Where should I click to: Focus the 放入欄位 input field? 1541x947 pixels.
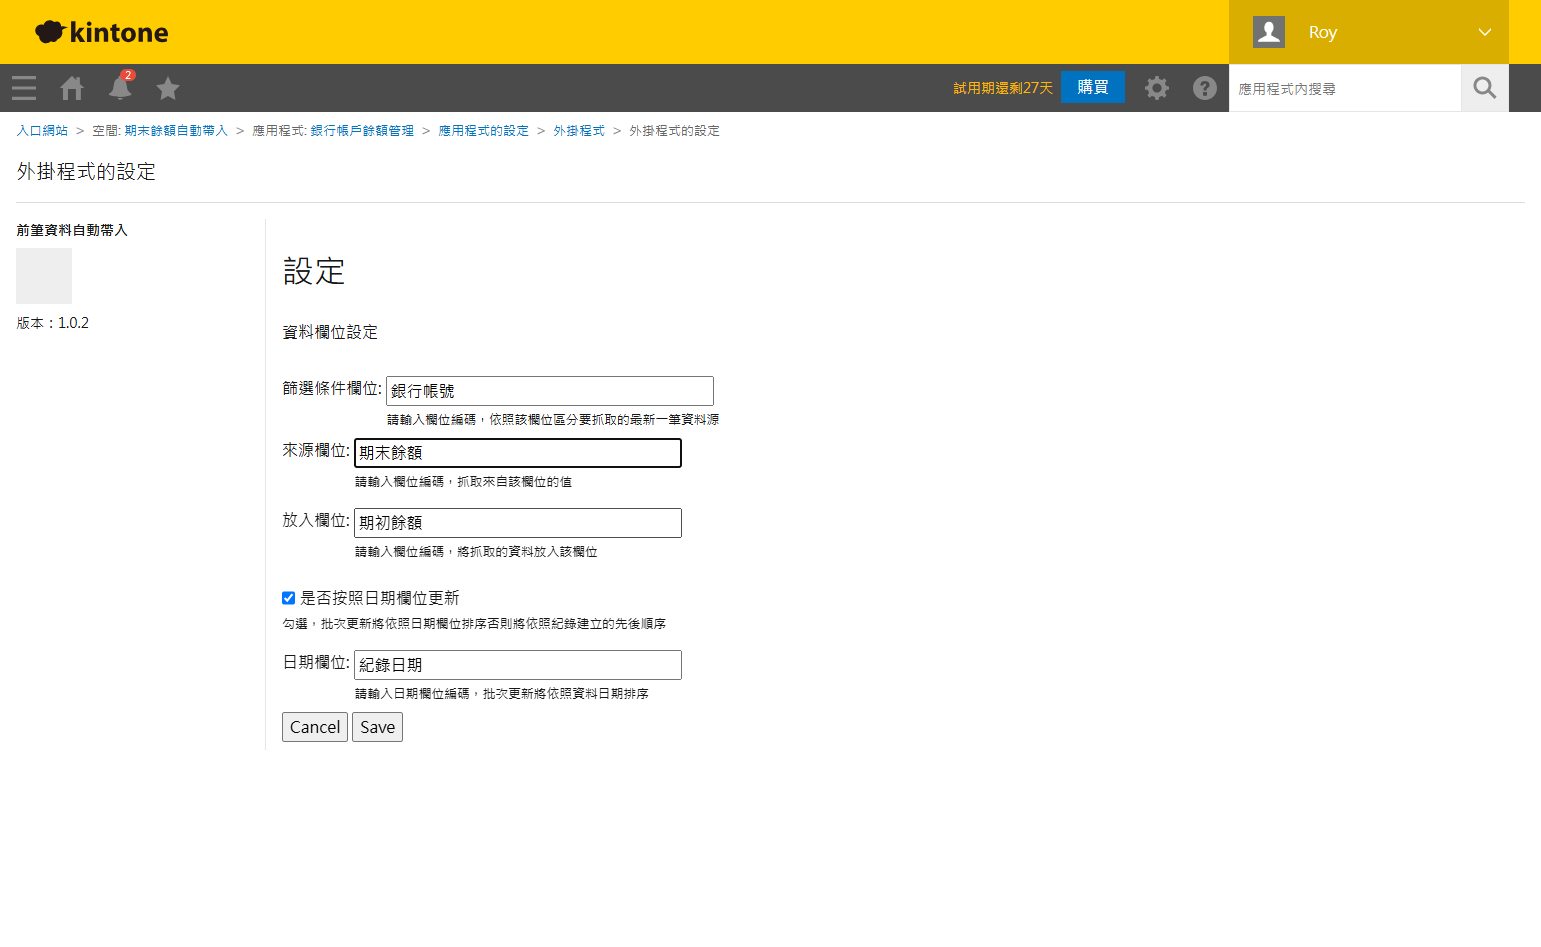click(x=518, y=523)
